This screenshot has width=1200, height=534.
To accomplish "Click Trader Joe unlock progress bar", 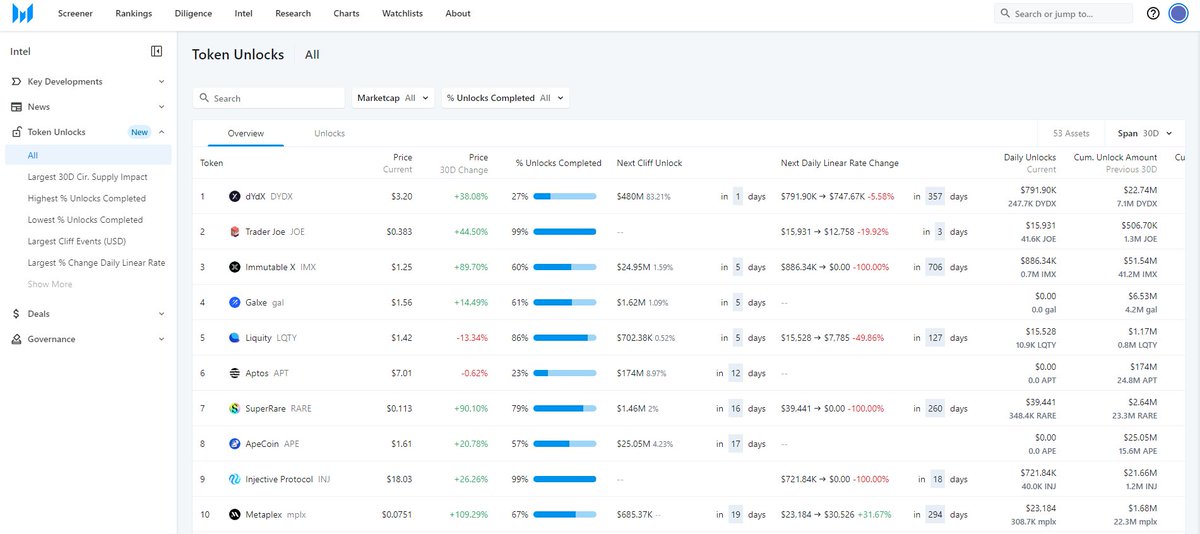I will (565, 232).
